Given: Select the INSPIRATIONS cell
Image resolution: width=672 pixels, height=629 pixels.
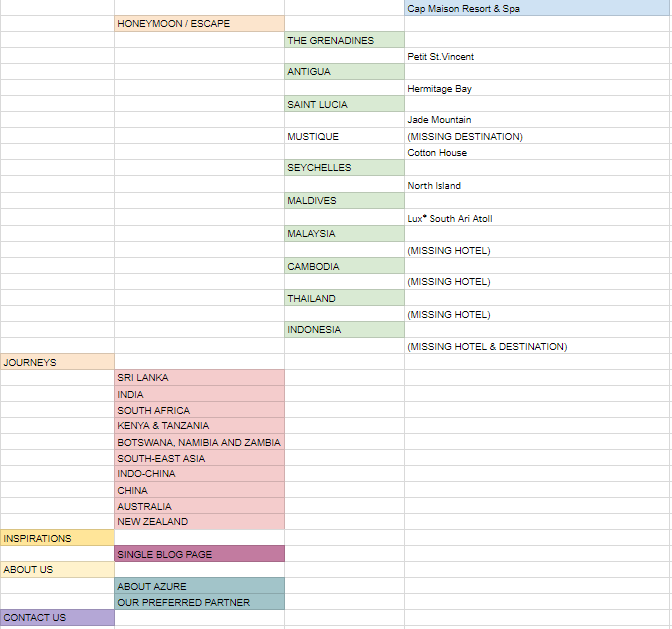Looking at the screenshot, I should [x=57, y=538].
